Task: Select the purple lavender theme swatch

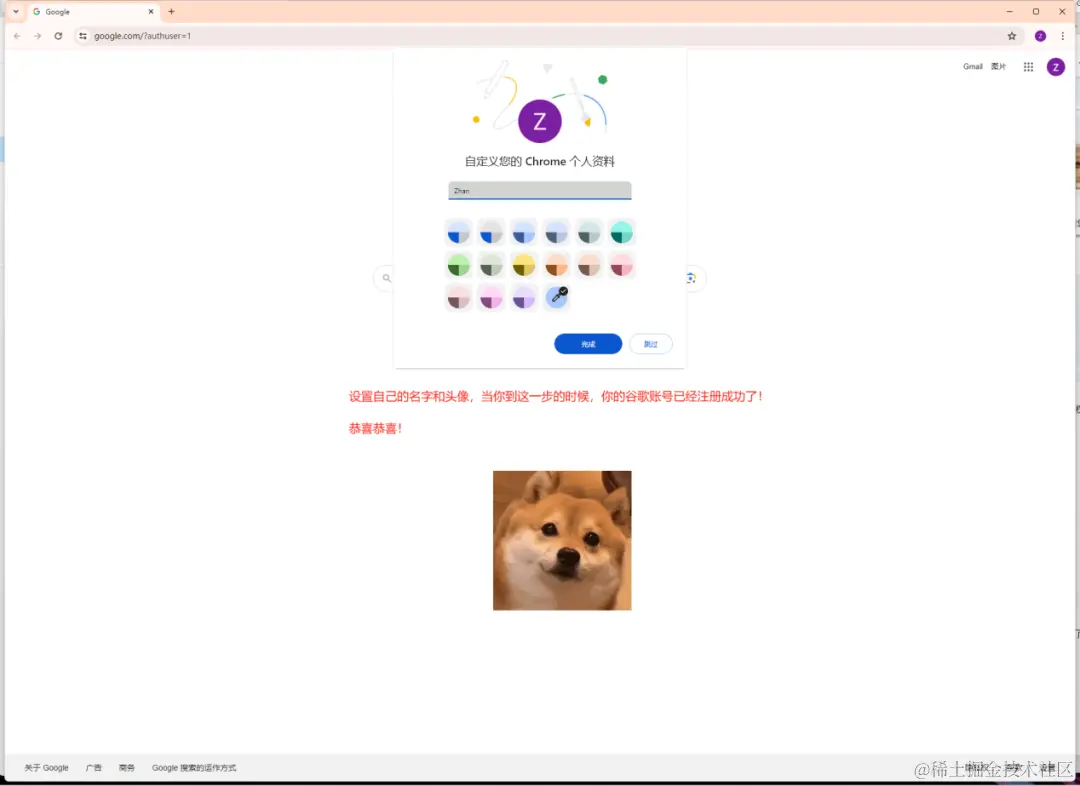Action: click(523, 298)
